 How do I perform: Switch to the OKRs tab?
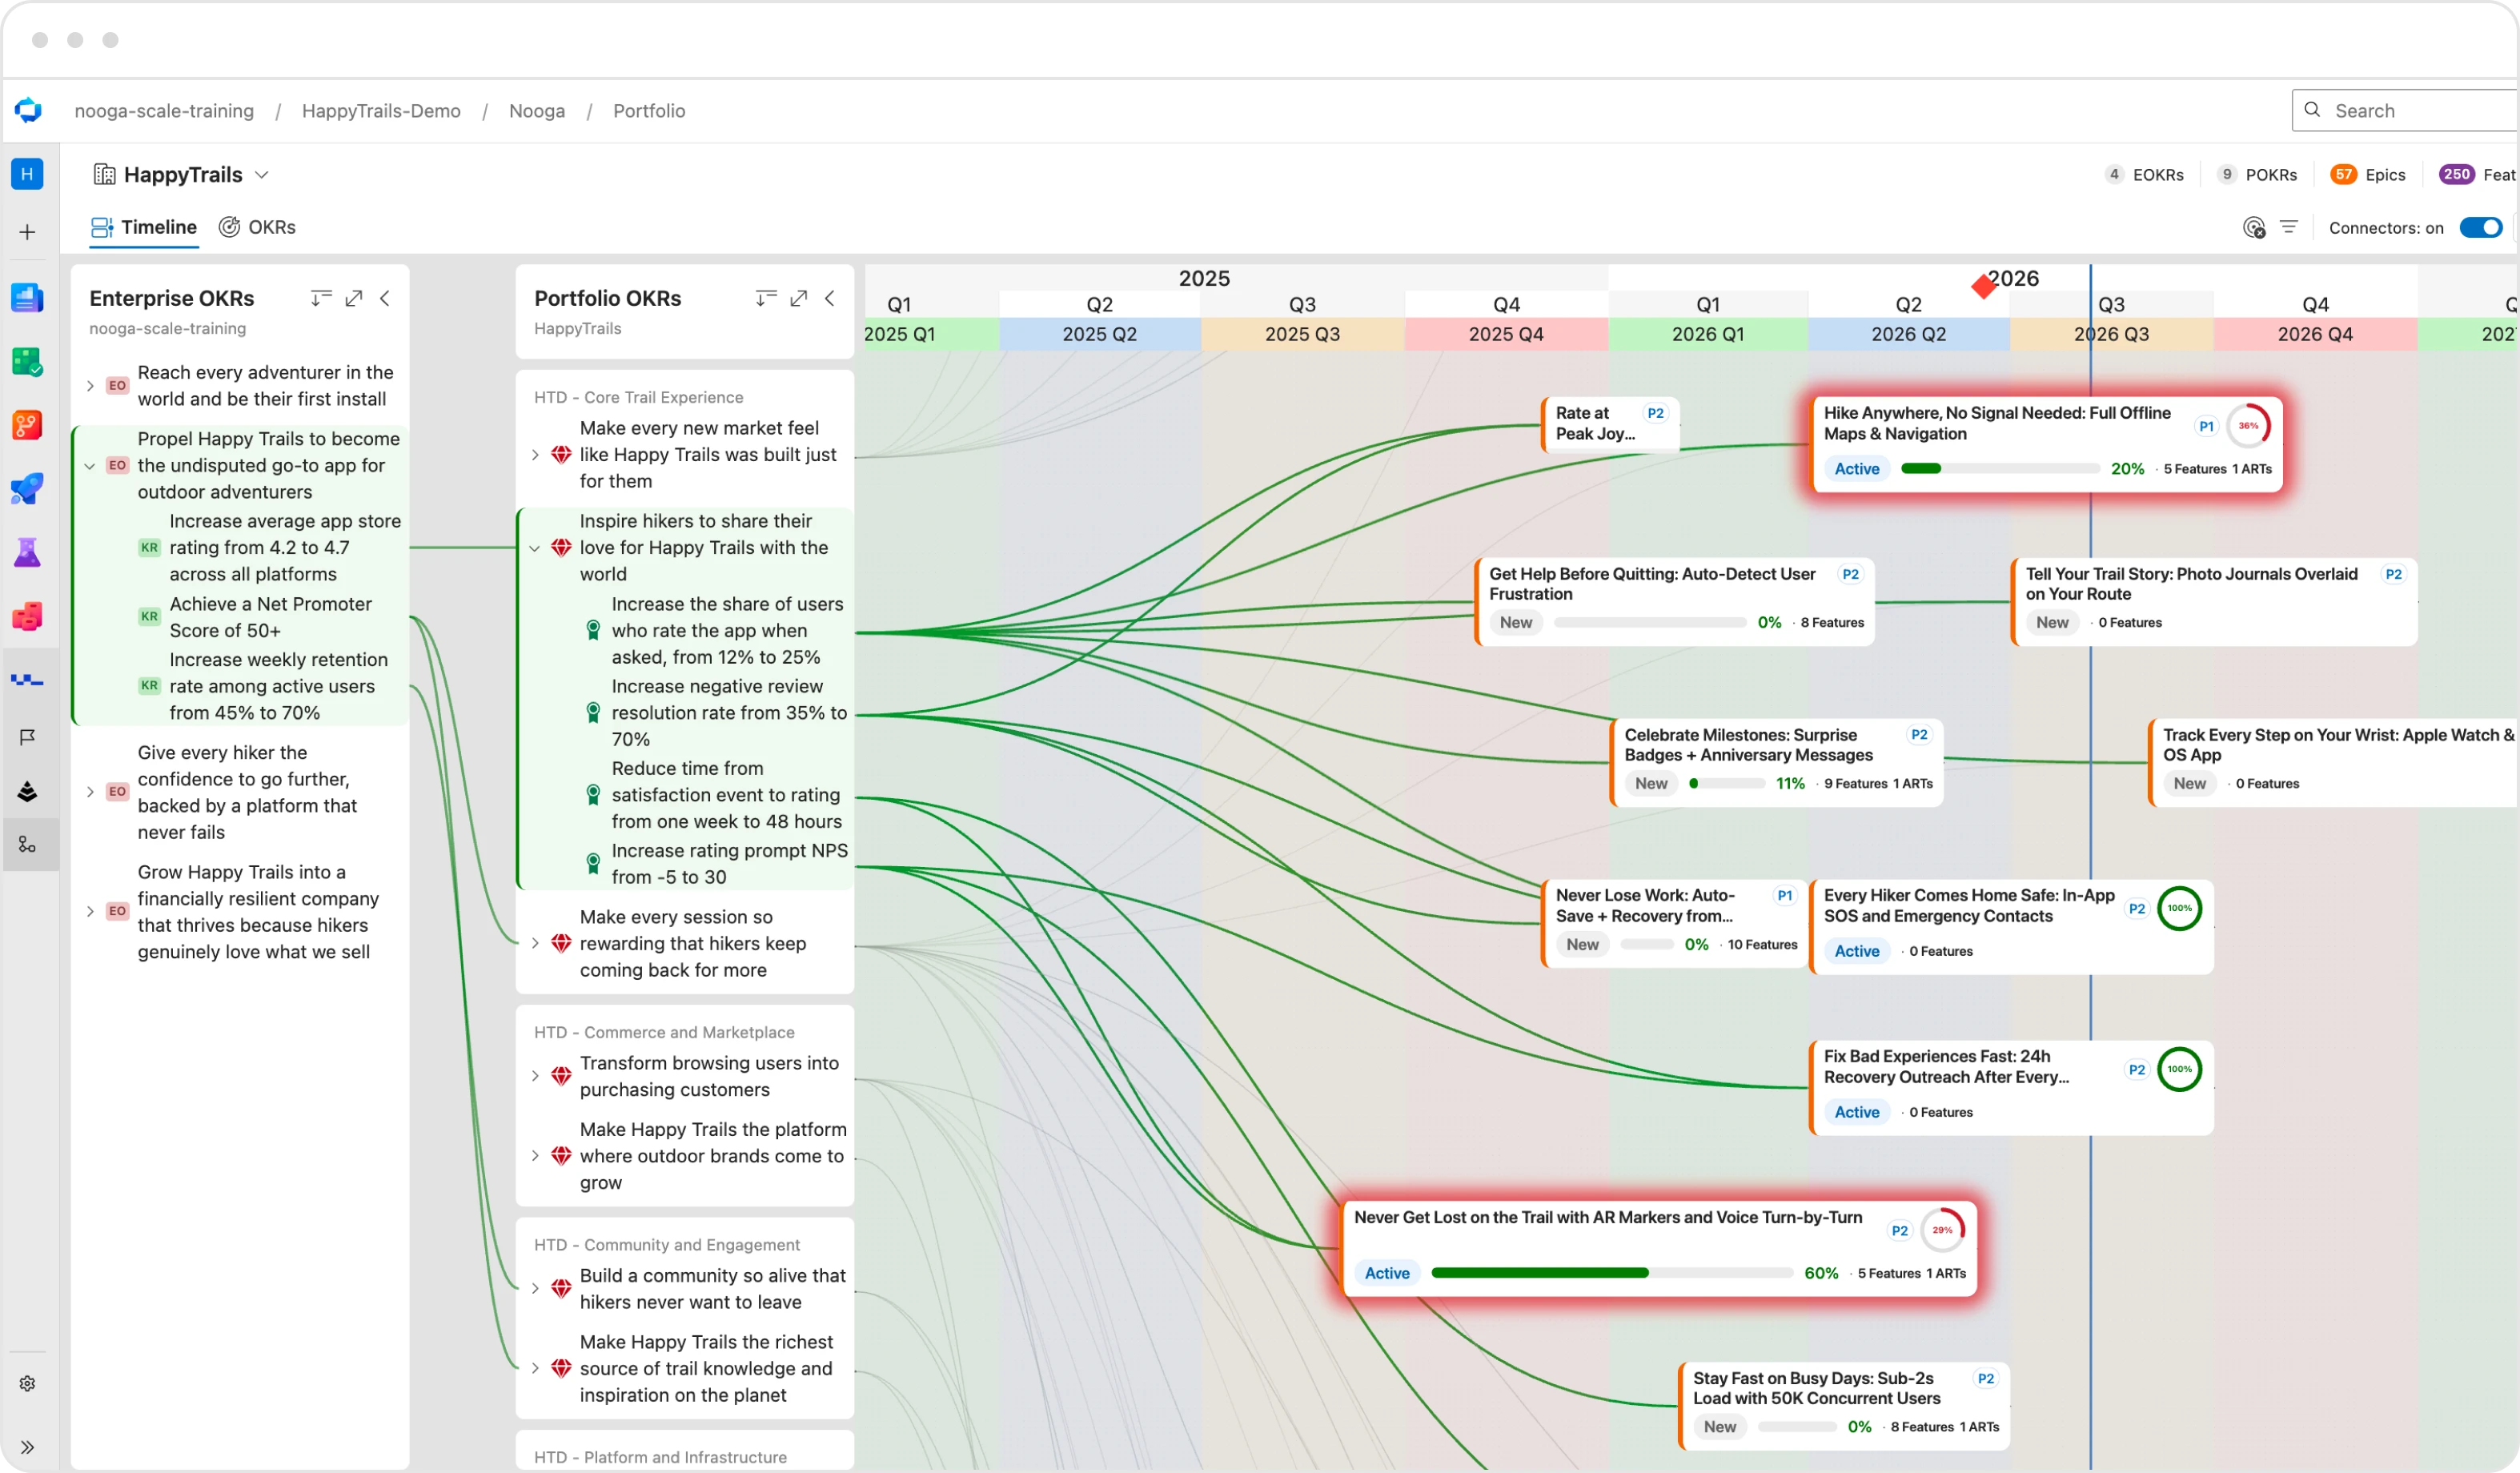258,228
